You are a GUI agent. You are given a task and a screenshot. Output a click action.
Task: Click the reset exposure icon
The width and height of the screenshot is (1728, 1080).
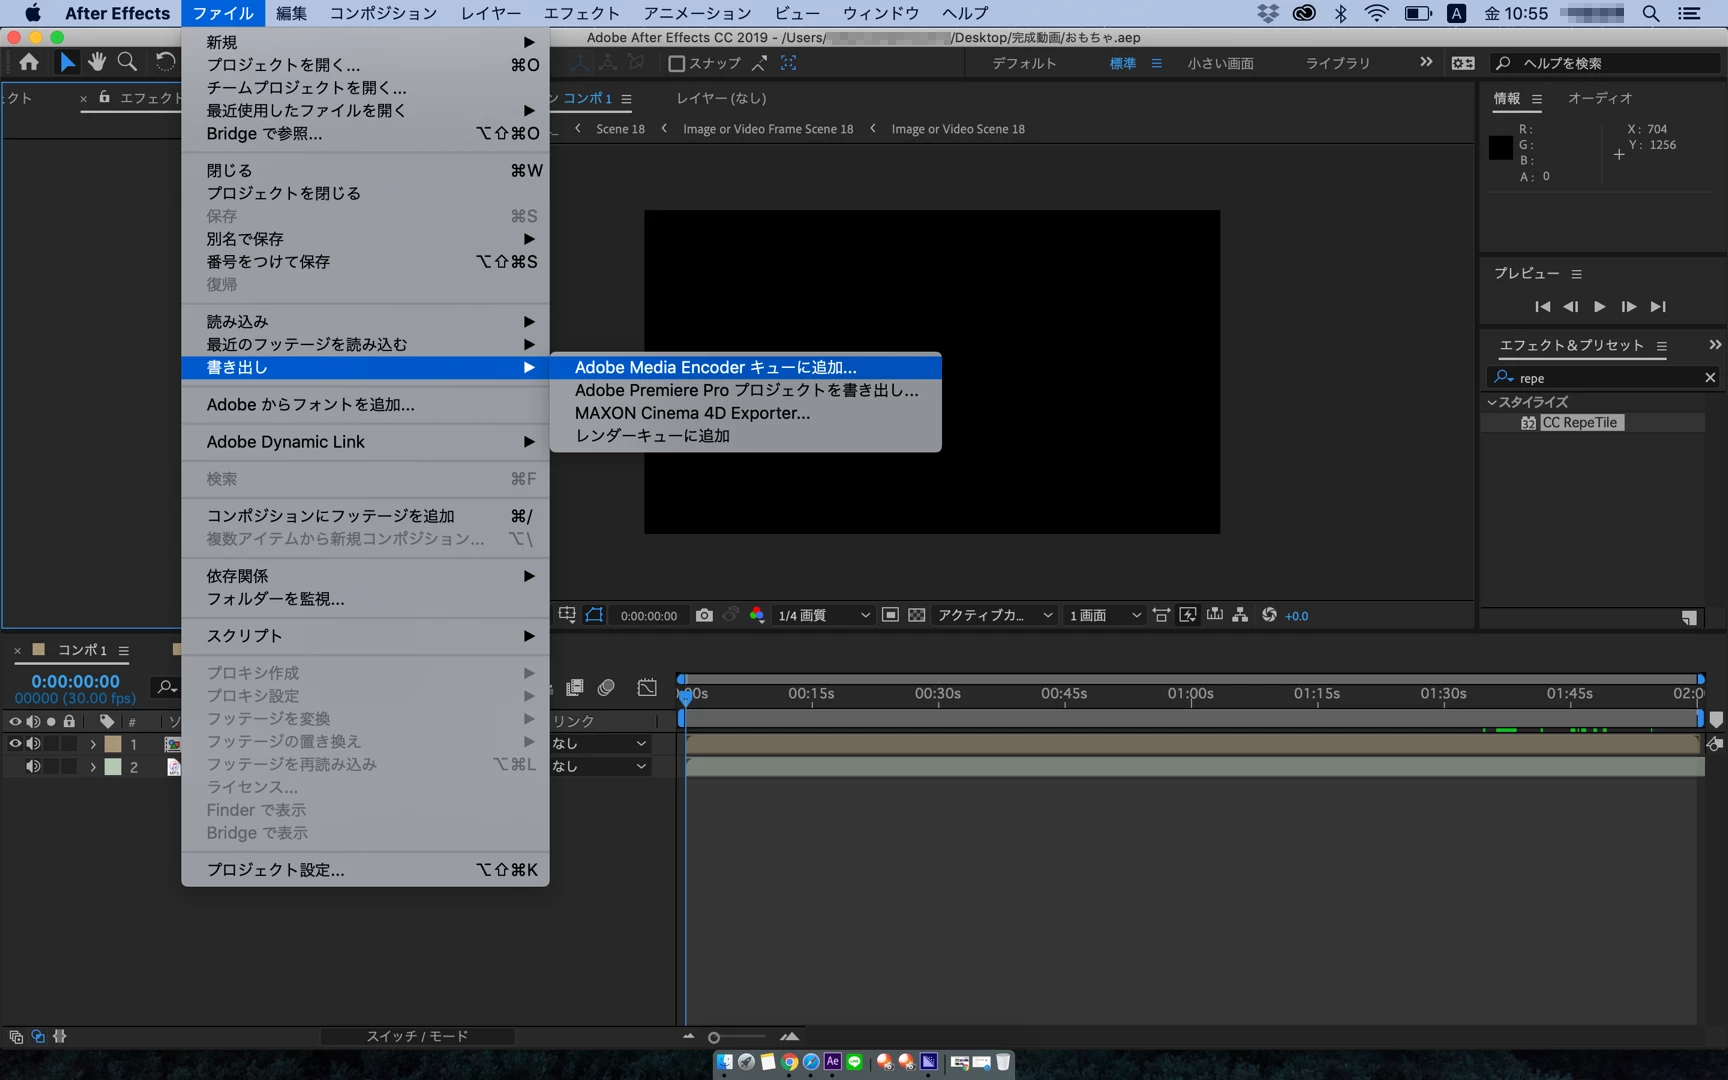coord(1269,615)
